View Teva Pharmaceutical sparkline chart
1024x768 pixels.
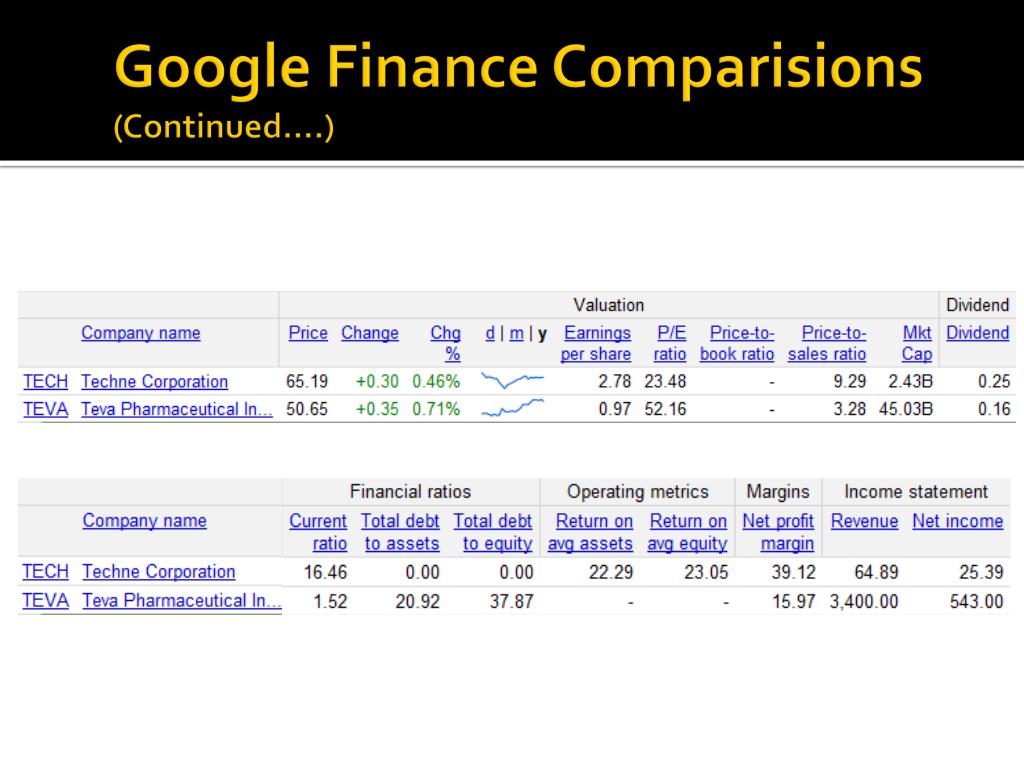pyautogui.click(x=512, y=408)
